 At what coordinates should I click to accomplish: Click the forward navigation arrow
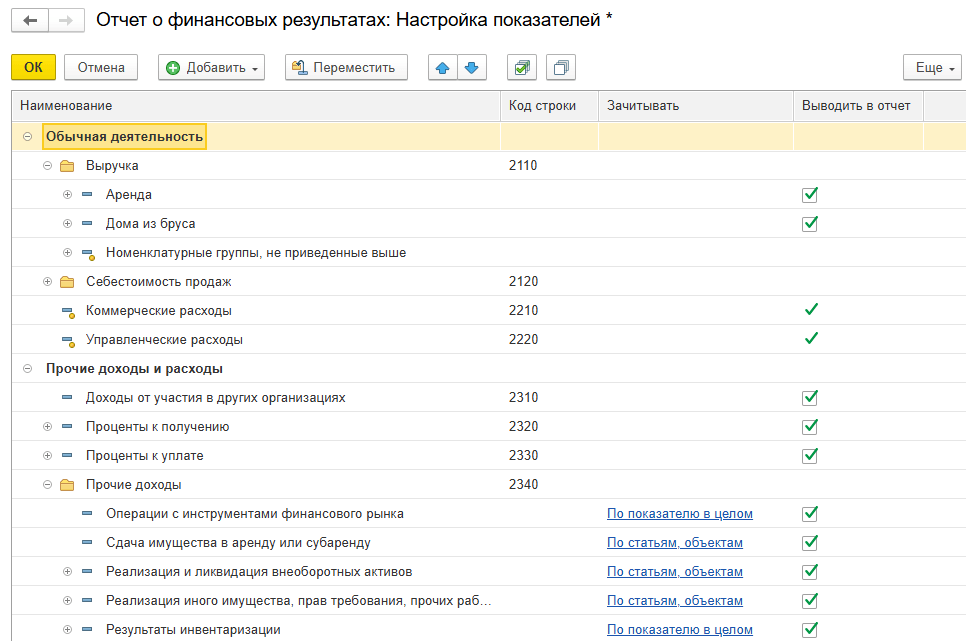click(x=66, y=20)
